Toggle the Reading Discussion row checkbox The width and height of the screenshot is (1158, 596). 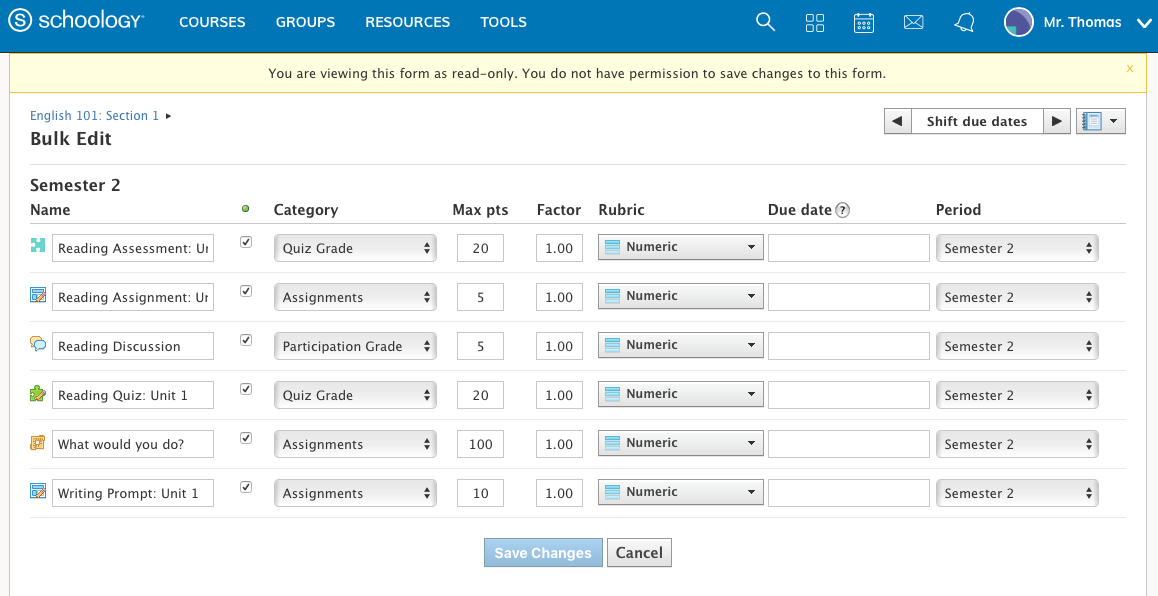coord(246,340)
